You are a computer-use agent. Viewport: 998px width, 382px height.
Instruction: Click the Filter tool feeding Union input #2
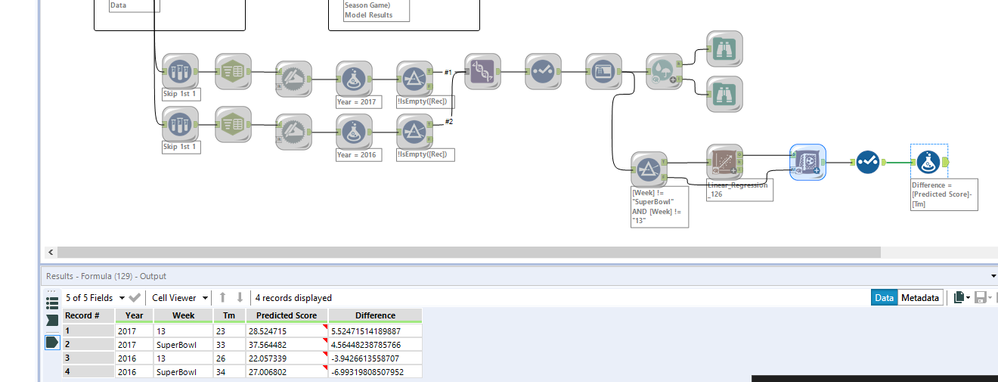pyautogui.click(x=414, y=132)
